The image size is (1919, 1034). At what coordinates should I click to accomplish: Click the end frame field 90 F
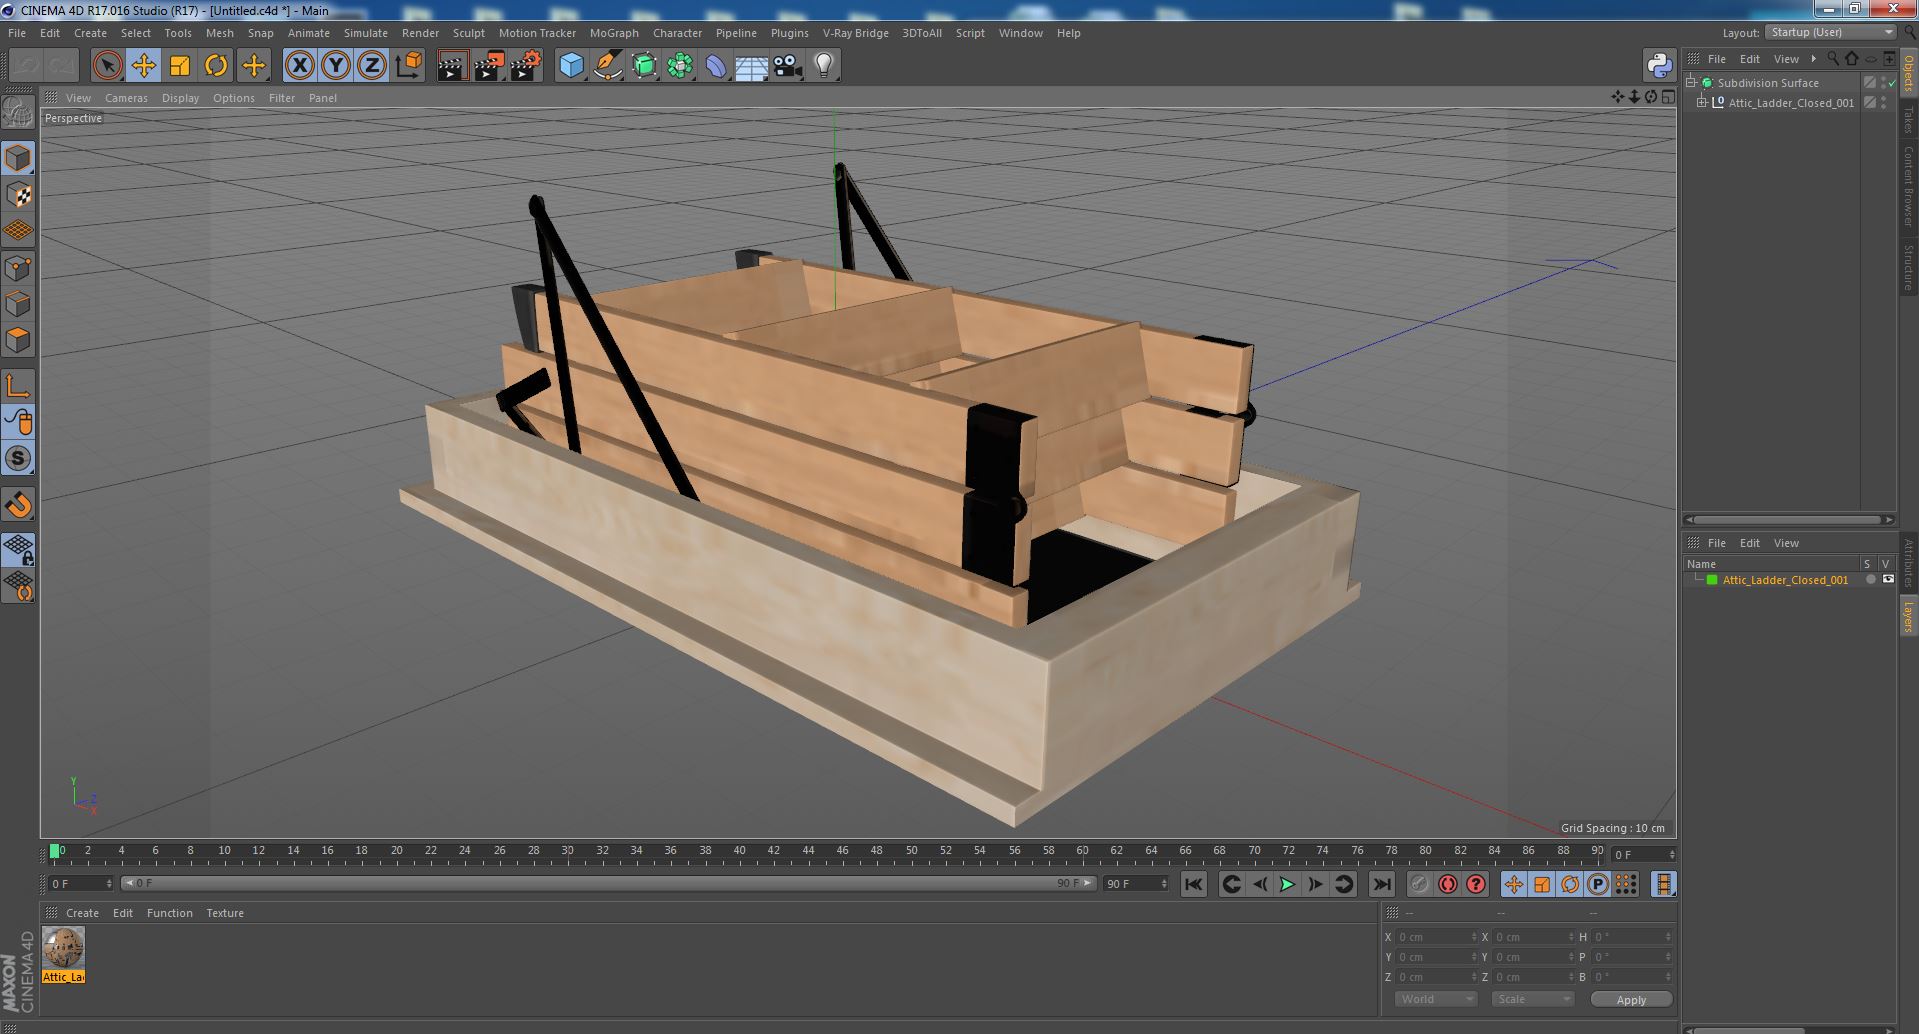[1136, 884]
